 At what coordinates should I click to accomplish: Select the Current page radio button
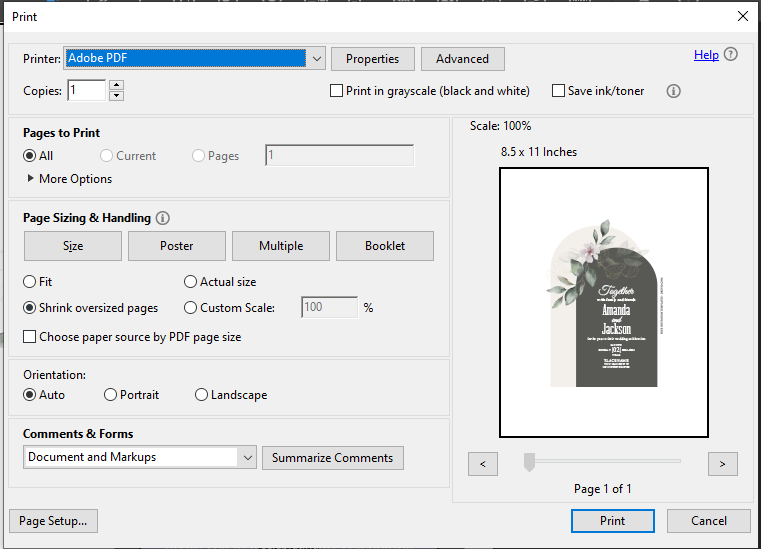(106, 156)
